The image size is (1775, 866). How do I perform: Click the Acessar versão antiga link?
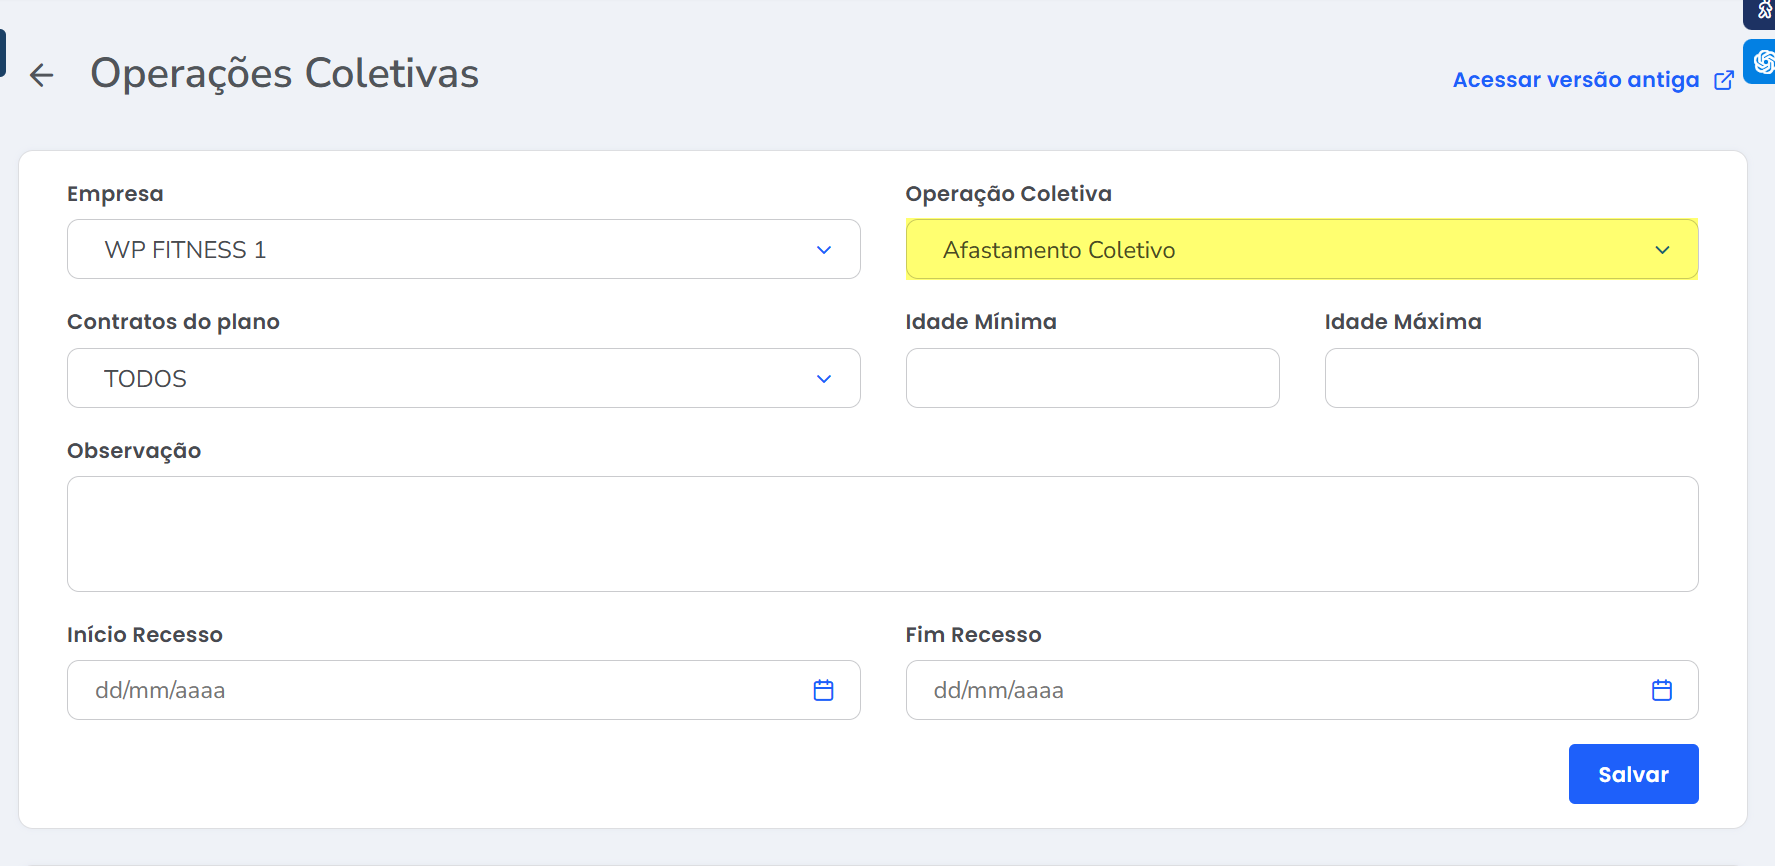tap(1575, 80)
